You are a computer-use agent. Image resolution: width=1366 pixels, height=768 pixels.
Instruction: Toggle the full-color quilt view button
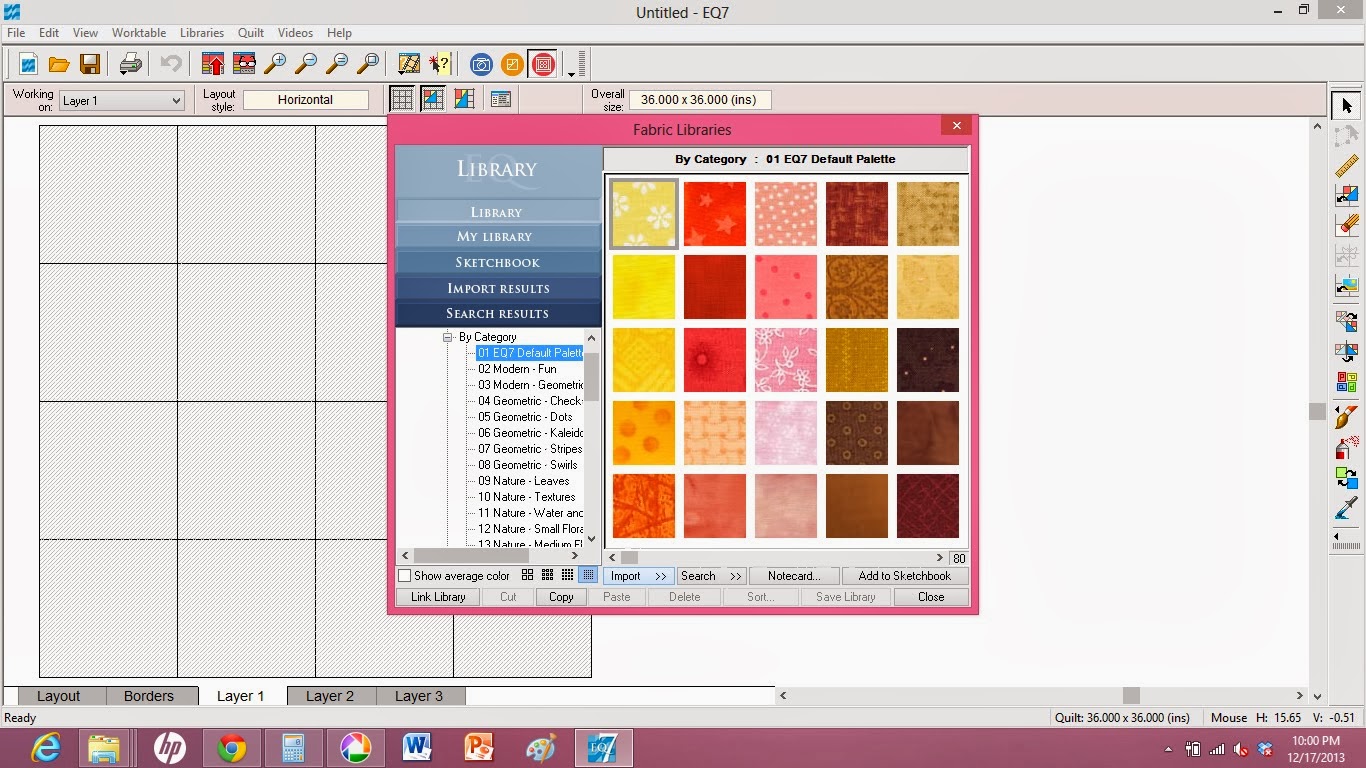(464, 99)
